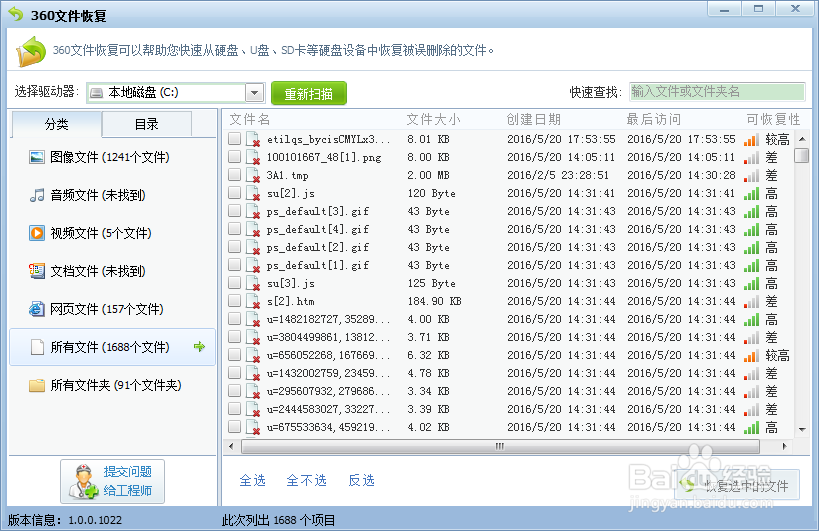The image size is (819, 531).
Task: Click the file icon for u=675533634 entry
Action: click(x=253, y=428)
